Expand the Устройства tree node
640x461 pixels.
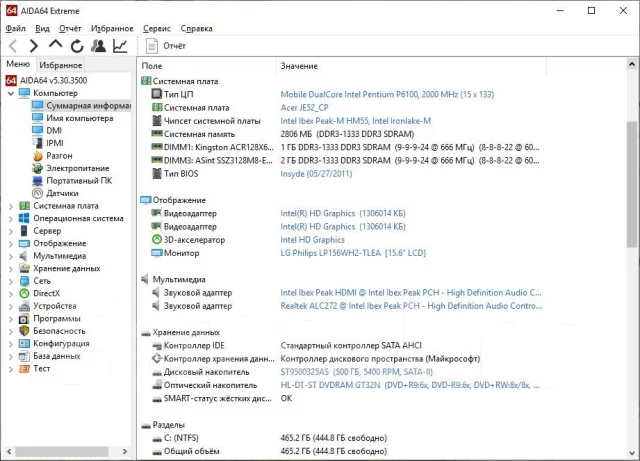tap(11, 306)
